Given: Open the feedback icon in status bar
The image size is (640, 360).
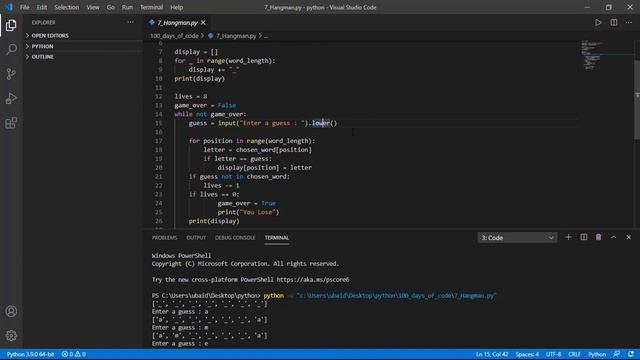Looking at the screenshot, I should pos(617,354).
